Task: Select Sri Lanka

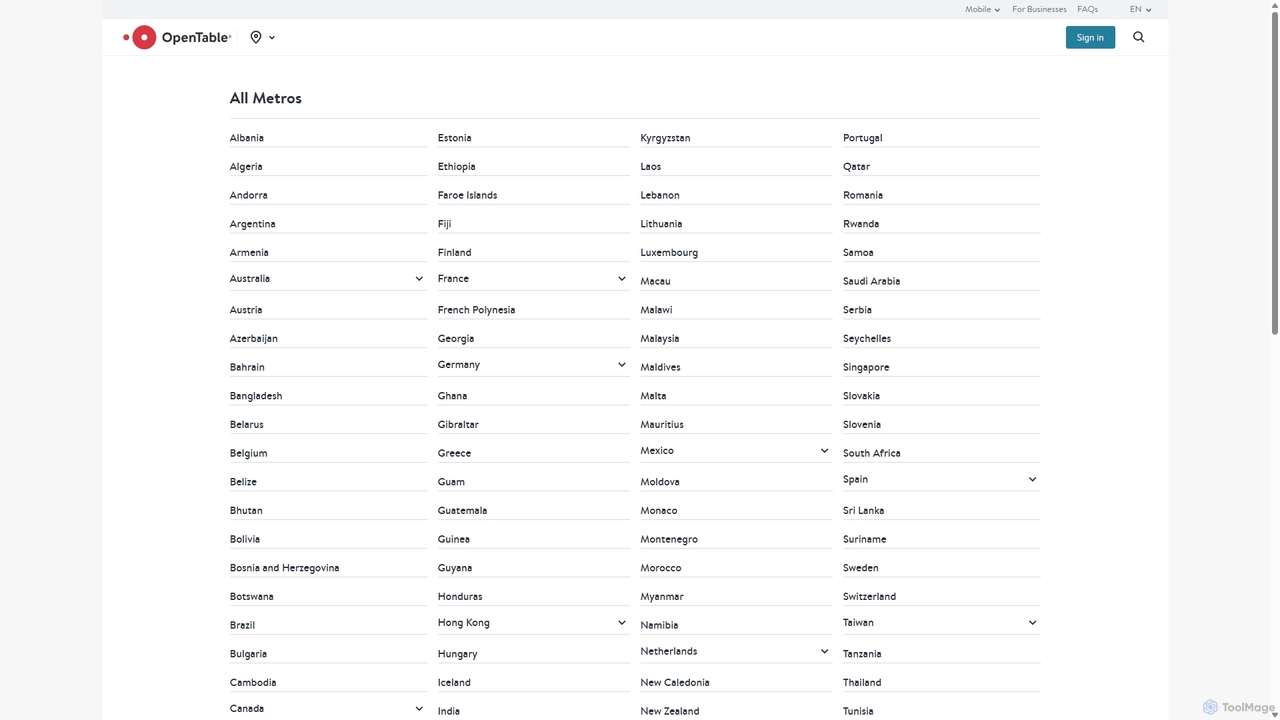Action: coord(863,511)
